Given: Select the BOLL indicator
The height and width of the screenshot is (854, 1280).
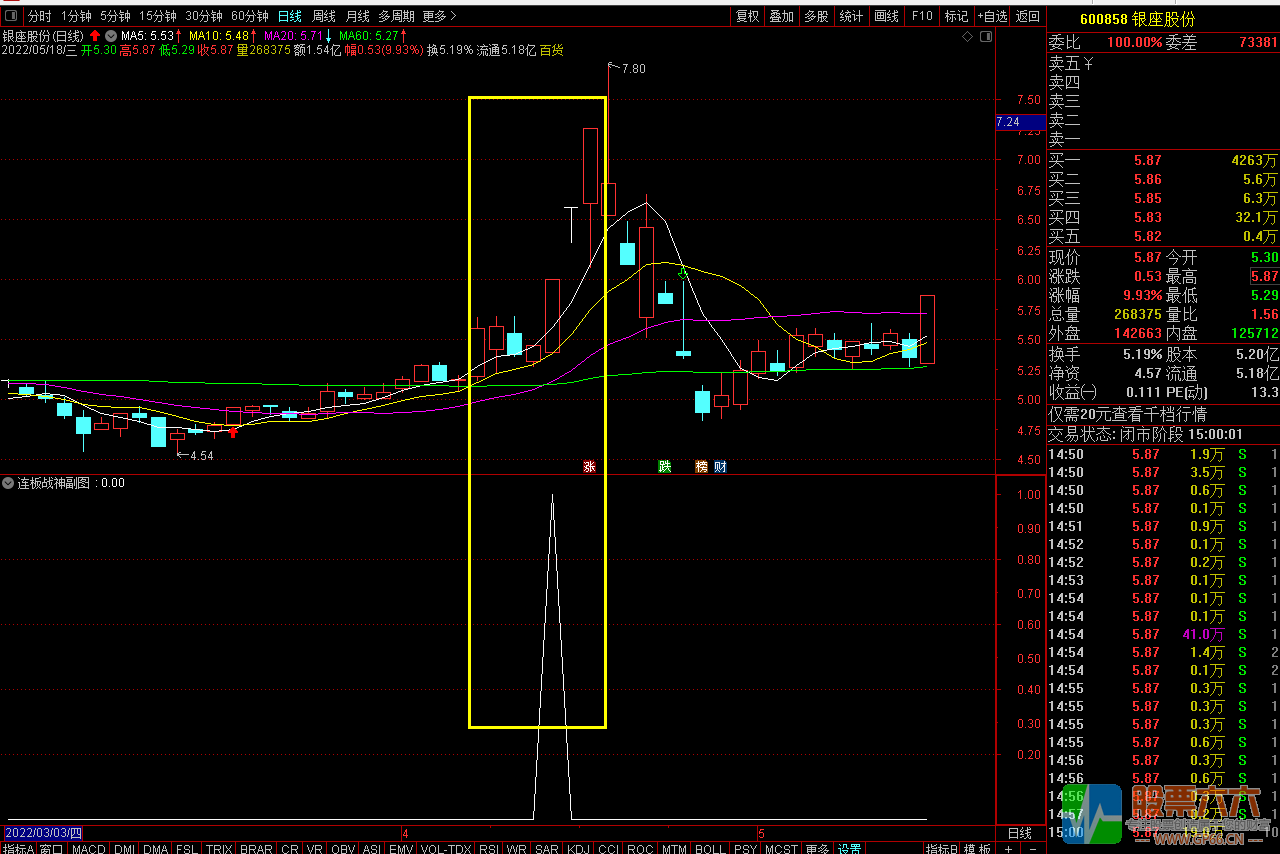Looking at the screenshot, I should pos(710,848).
